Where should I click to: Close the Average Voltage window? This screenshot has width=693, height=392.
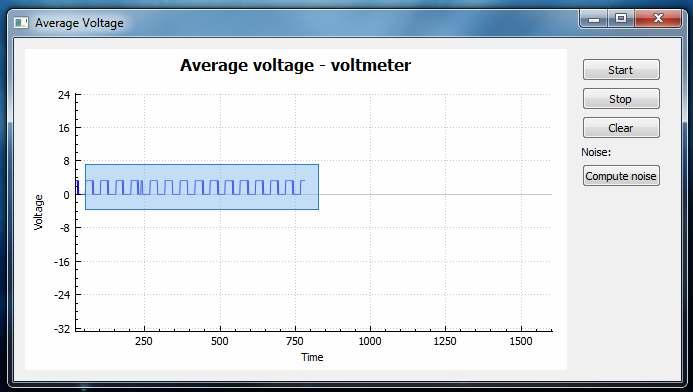[x=658, y=19]
